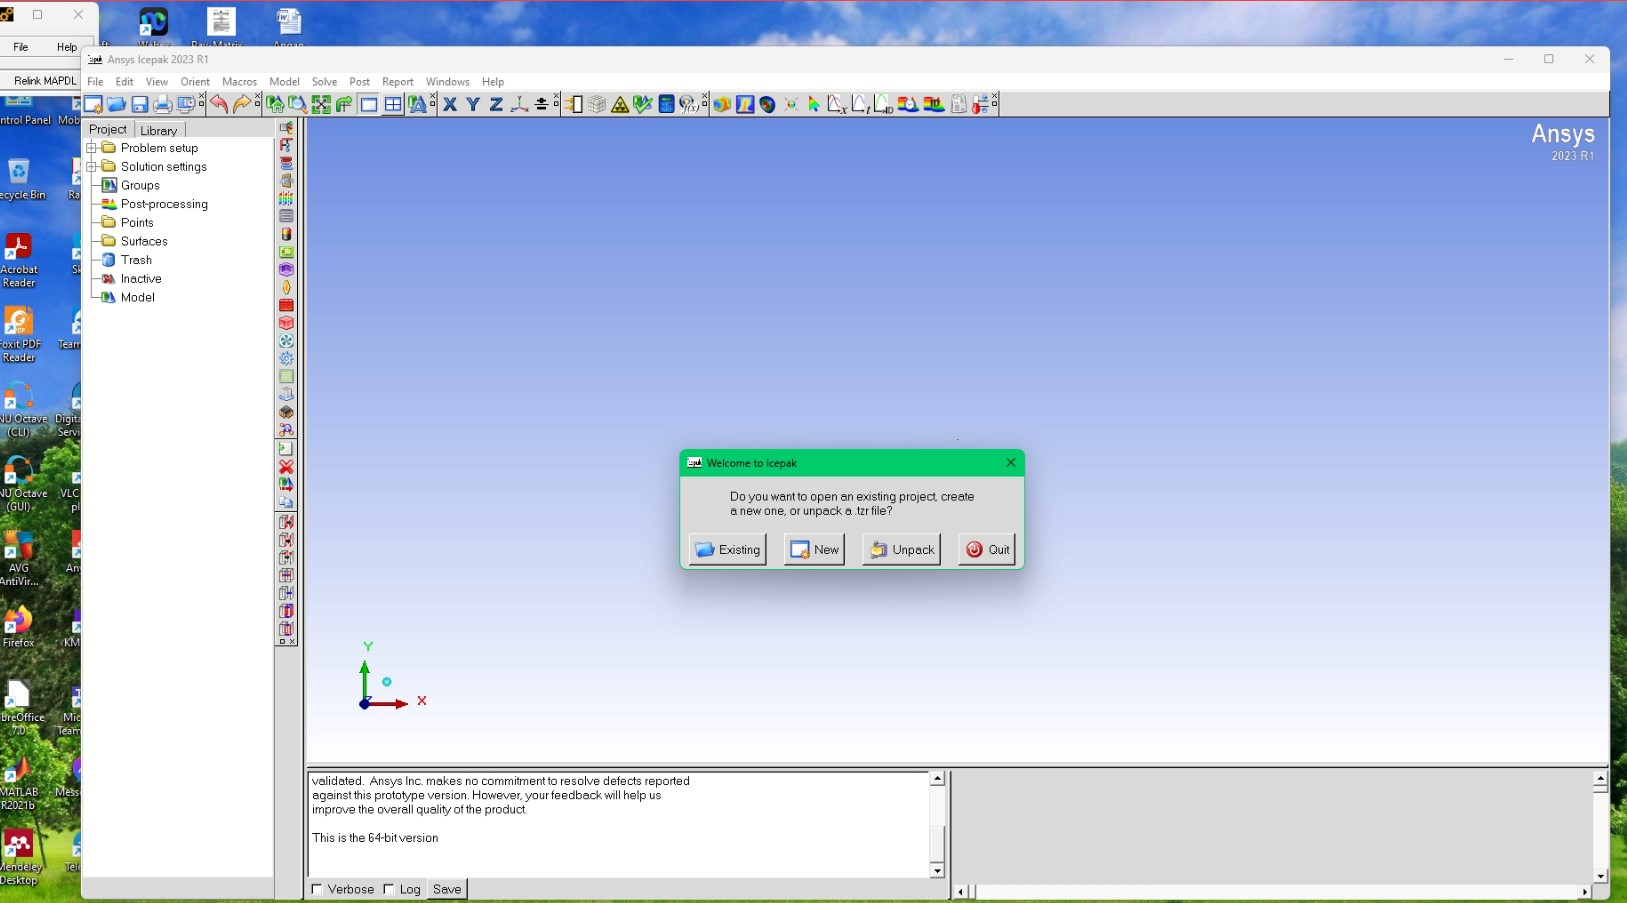Image resolution: width=1627 pixels, height=903 pixels.
Task: Click the Home position view icon
Action: (275, 104)
